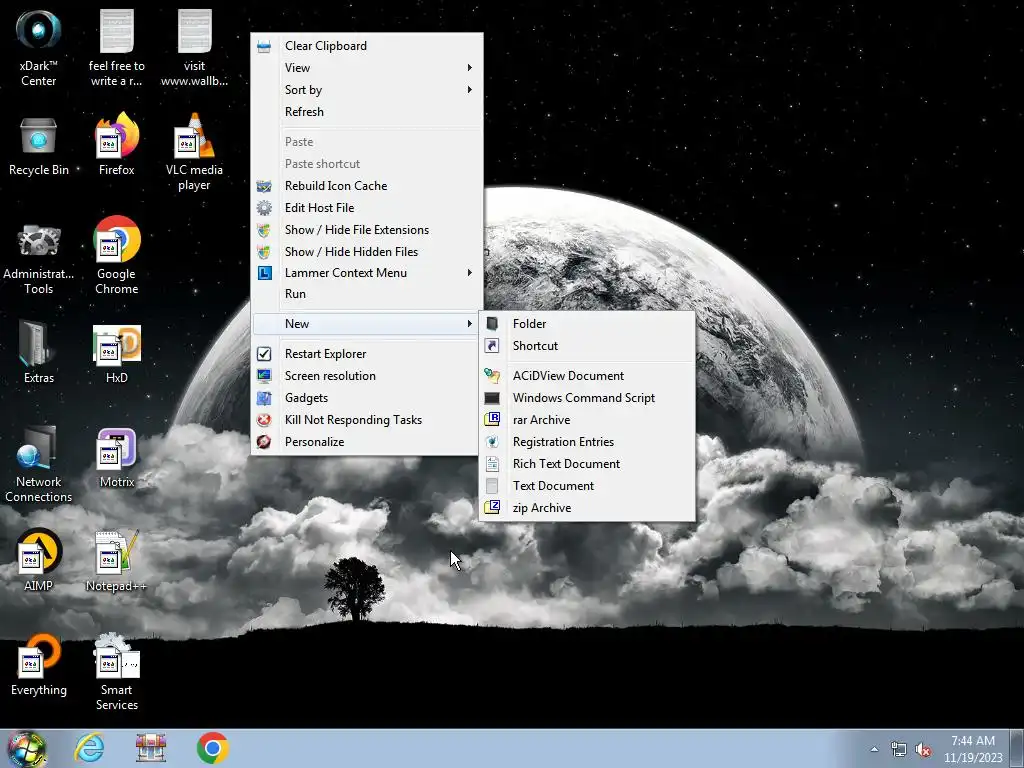This screenshot has height=768, width=1024.
Task: Open the xDark Center desktop icon
Action: (39, 48)
